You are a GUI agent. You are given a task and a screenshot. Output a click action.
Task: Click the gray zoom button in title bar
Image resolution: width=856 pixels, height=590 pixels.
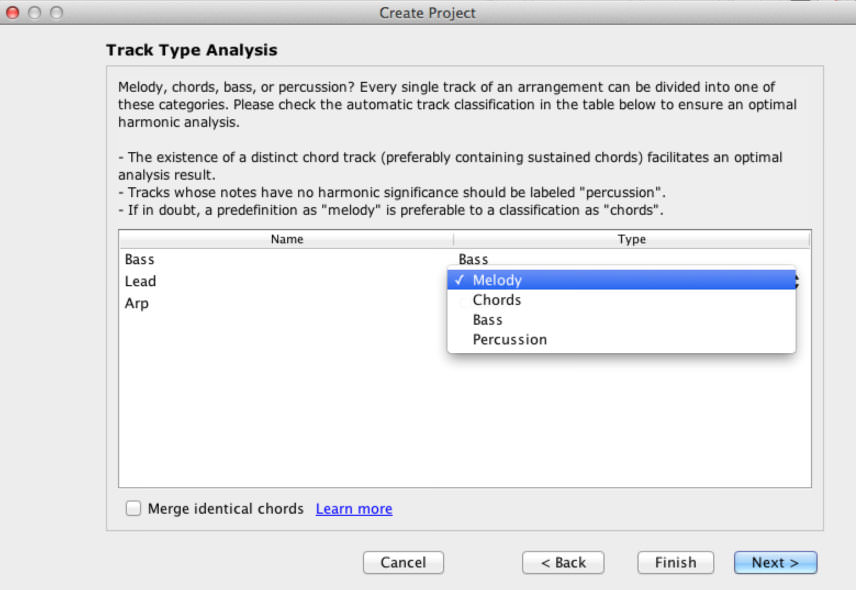[56, 12]
